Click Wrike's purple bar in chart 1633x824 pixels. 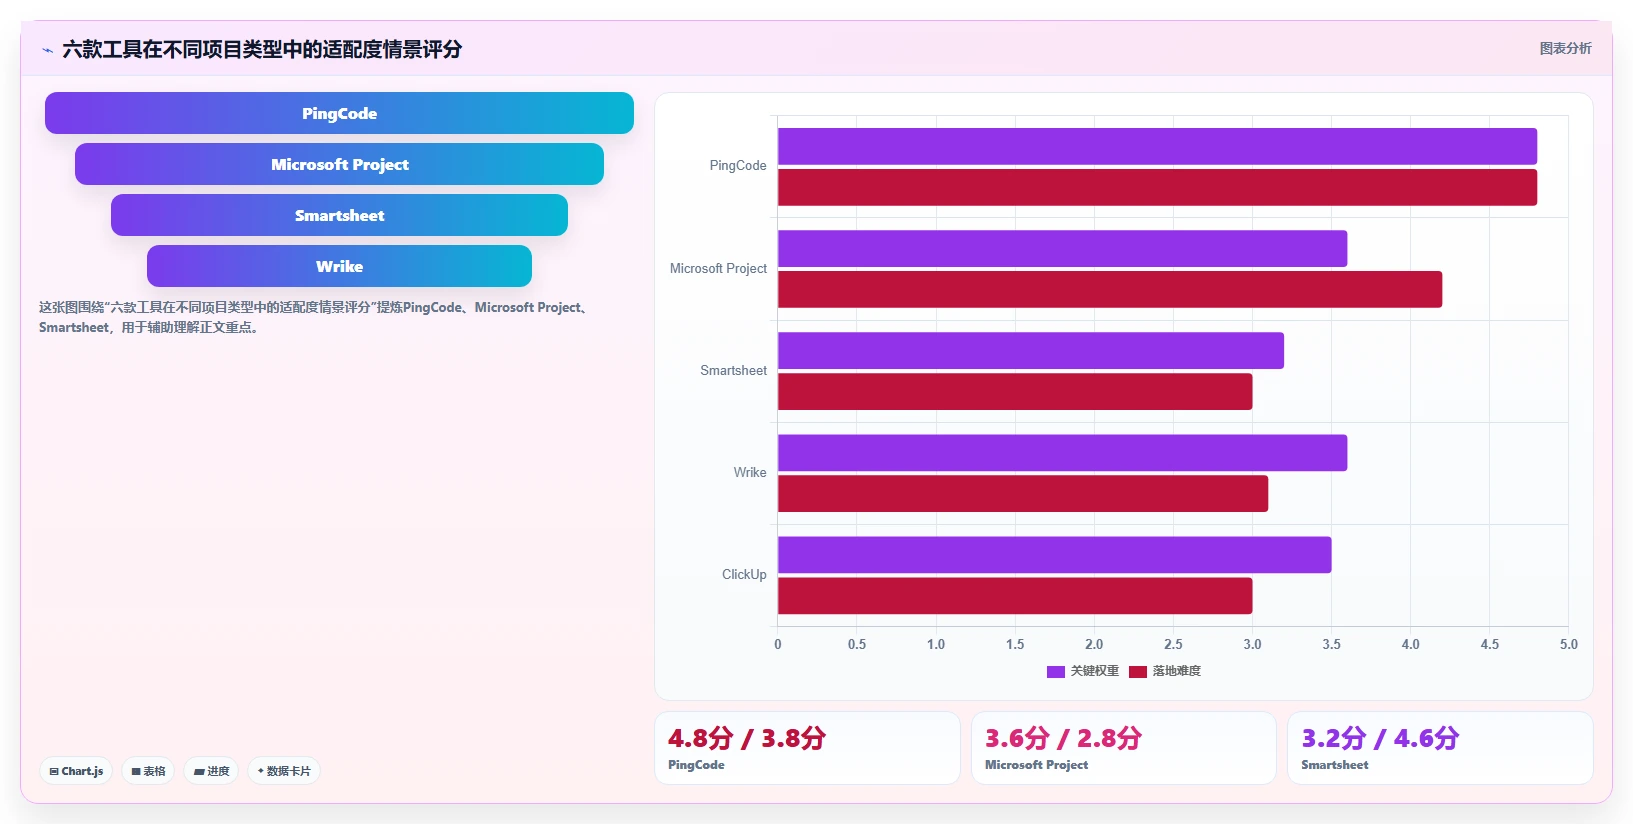pos(1062,452)
